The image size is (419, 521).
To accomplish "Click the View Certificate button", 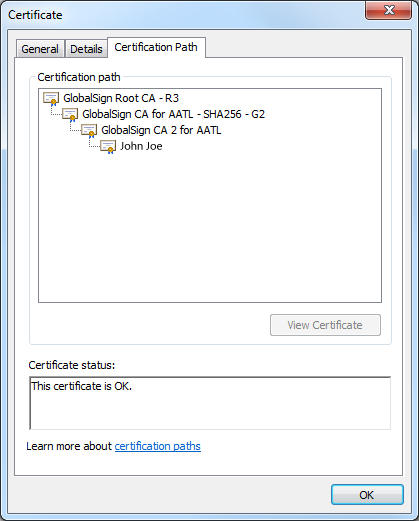I will tap(325, 325).
